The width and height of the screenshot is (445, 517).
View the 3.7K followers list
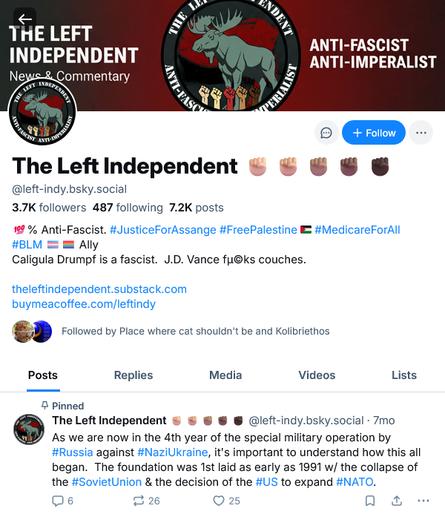coord(49,207)
